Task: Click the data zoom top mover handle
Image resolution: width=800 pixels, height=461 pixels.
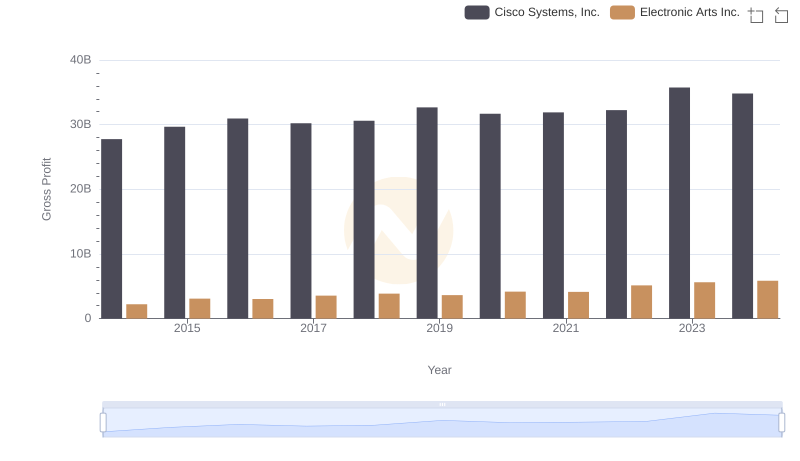Action: pos(442,404)
